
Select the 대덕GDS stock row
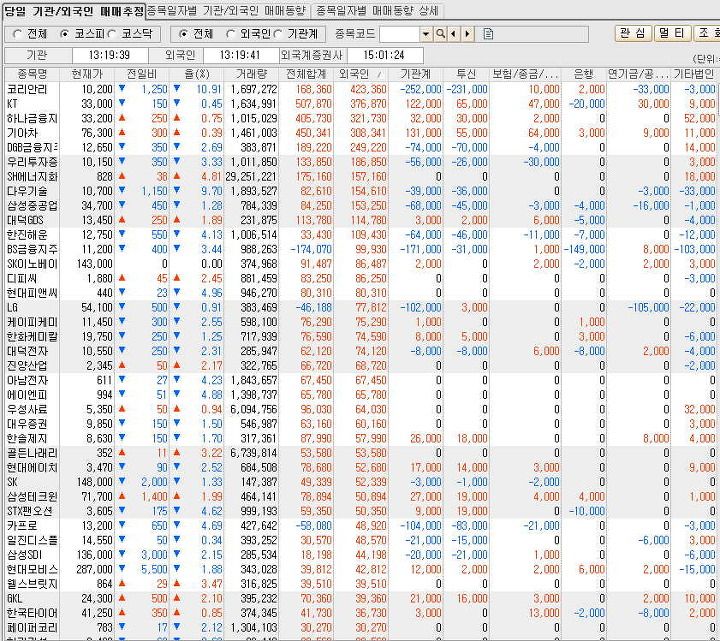coord(360,220)
